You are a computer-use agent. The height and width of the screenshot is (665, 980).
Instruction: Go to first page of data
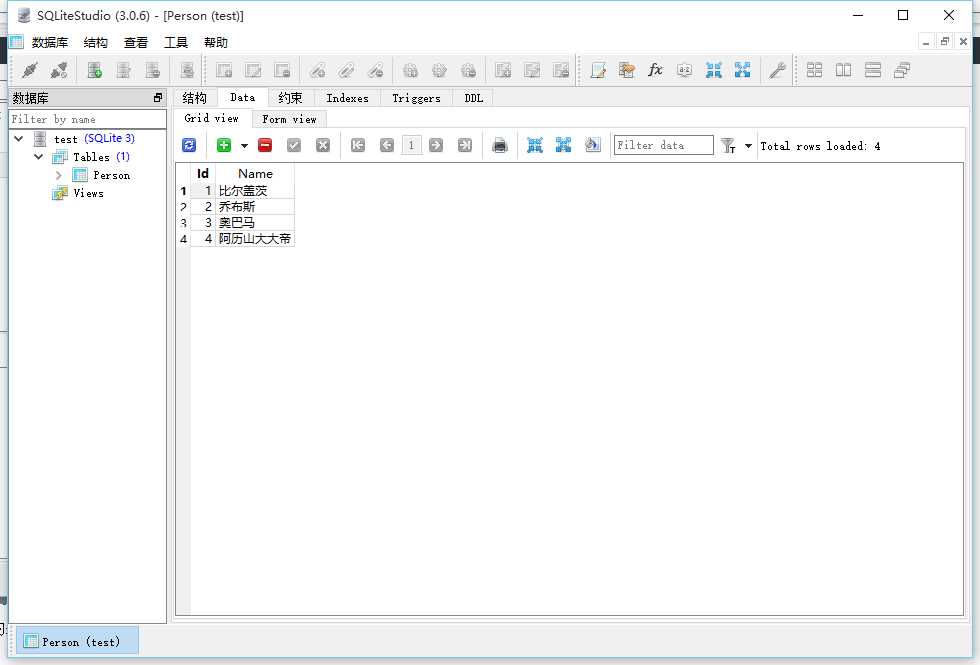pos(358,146)
